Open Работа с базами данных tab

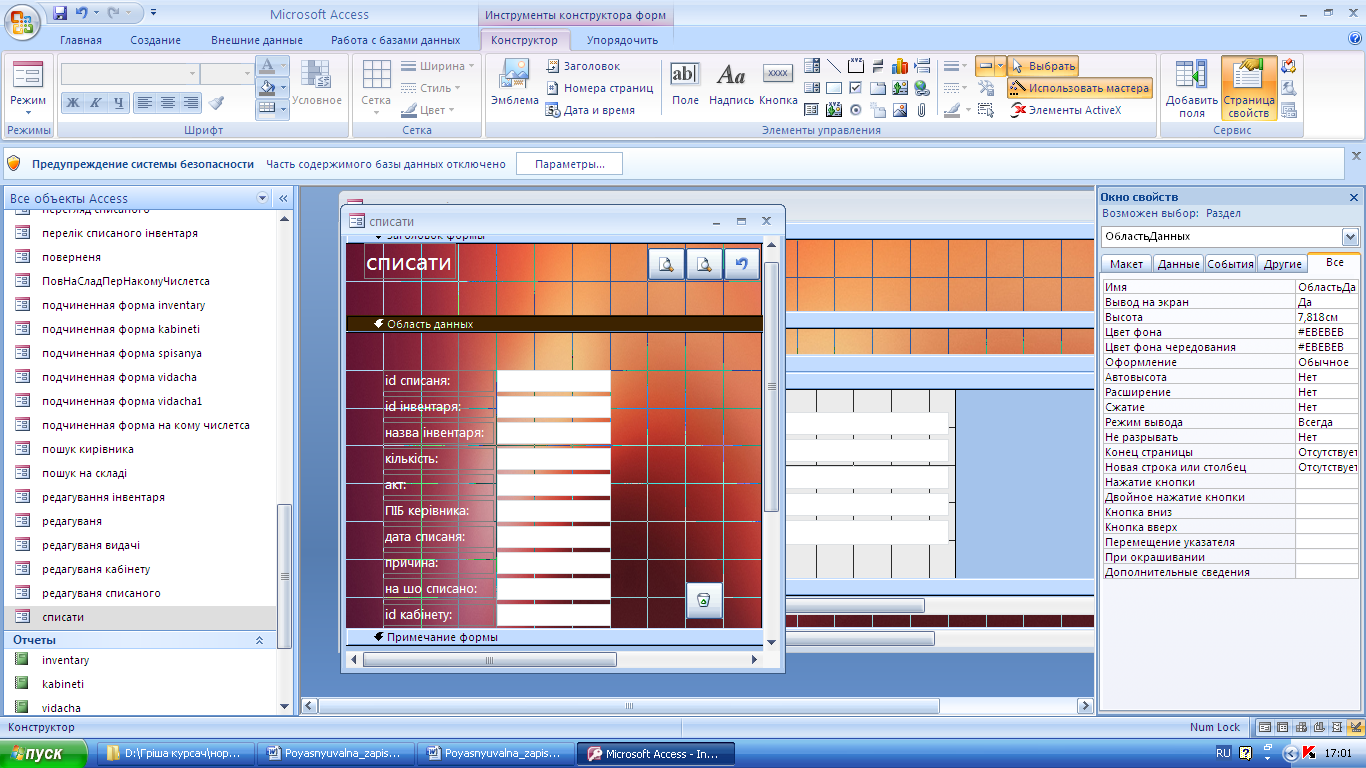click(x=396, y=40)
